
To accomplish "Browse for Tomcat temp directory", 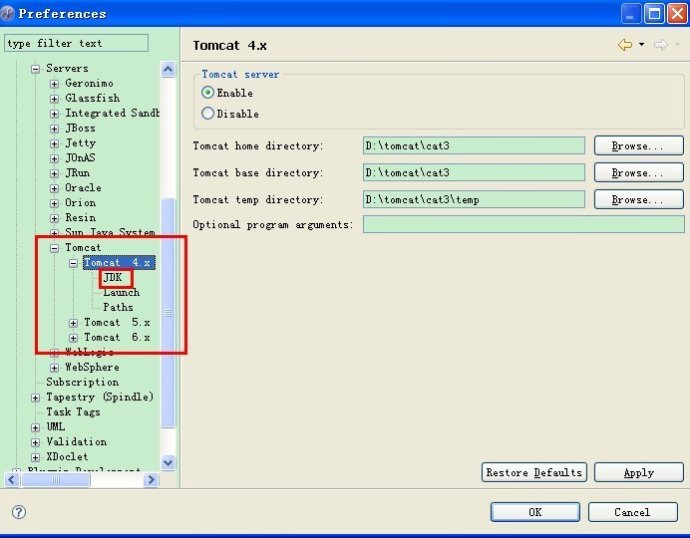I will click(638, 200).
